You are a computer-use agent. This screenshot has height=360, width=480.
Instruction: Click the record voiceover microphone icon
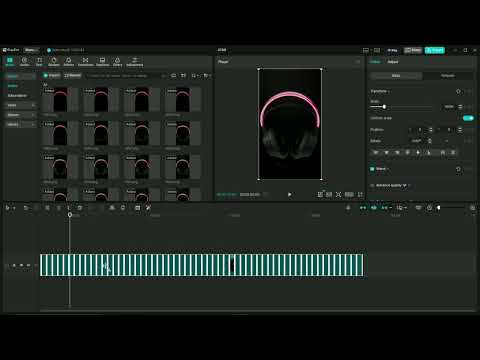(x=348, y=208)
